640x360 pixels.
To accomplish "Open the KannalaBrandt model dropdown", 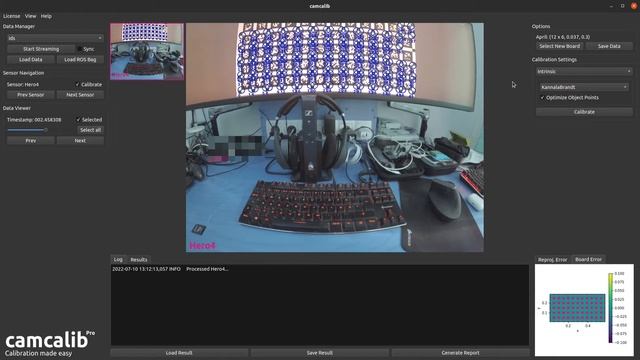I will click(x=584, y=87).
